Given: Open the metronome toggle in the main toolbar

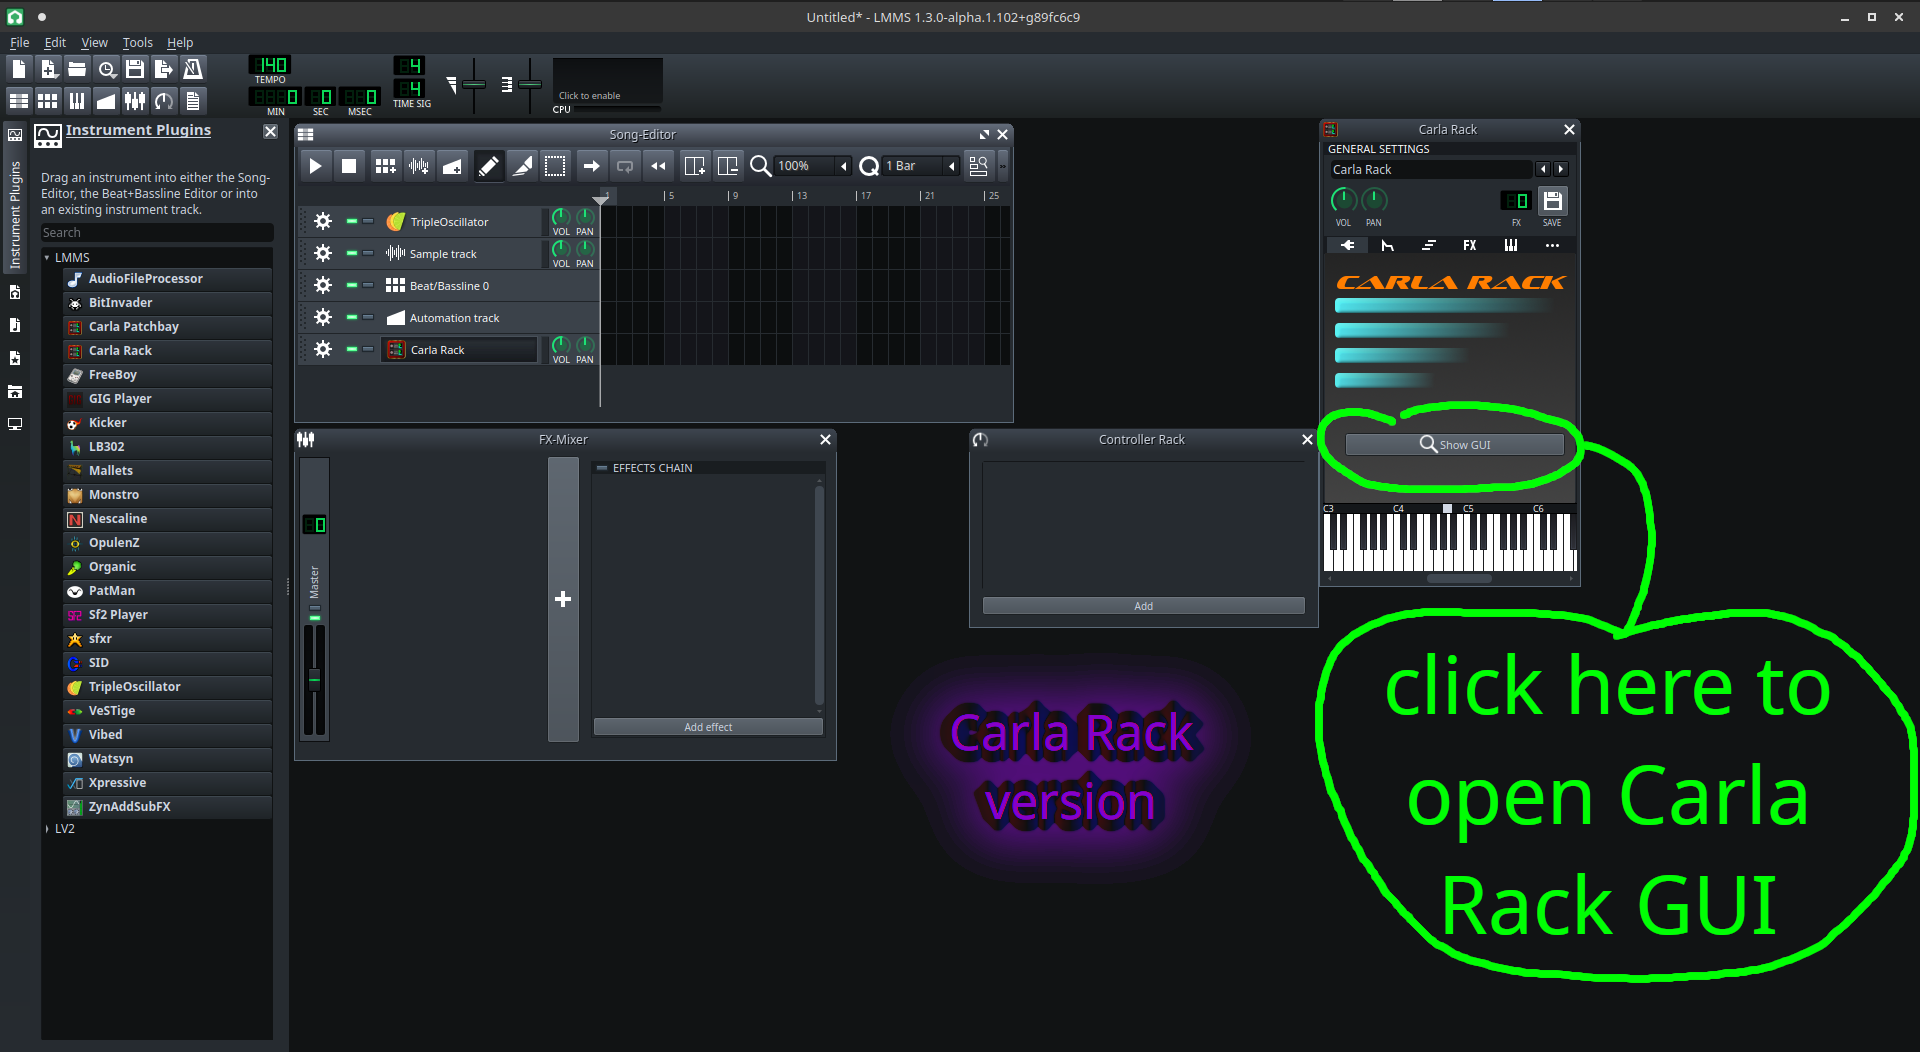Looking at the screenshot, I should 193,68.
